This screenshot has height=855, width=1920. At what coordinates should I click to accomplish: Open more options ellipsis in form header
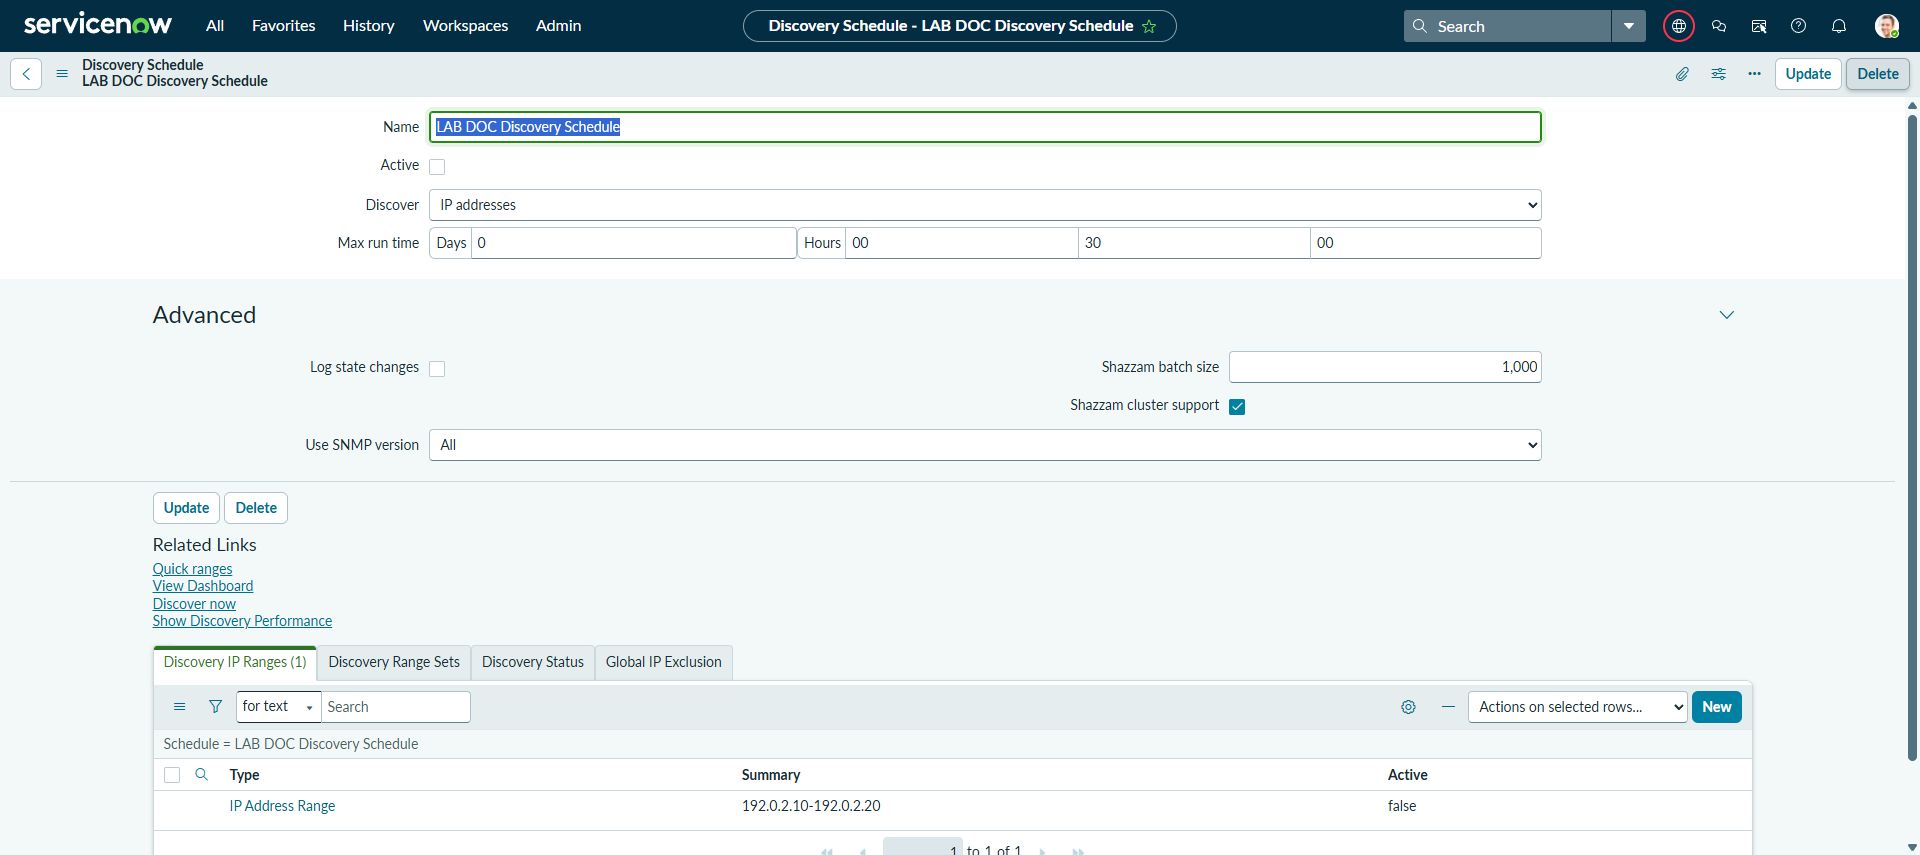1754,74
